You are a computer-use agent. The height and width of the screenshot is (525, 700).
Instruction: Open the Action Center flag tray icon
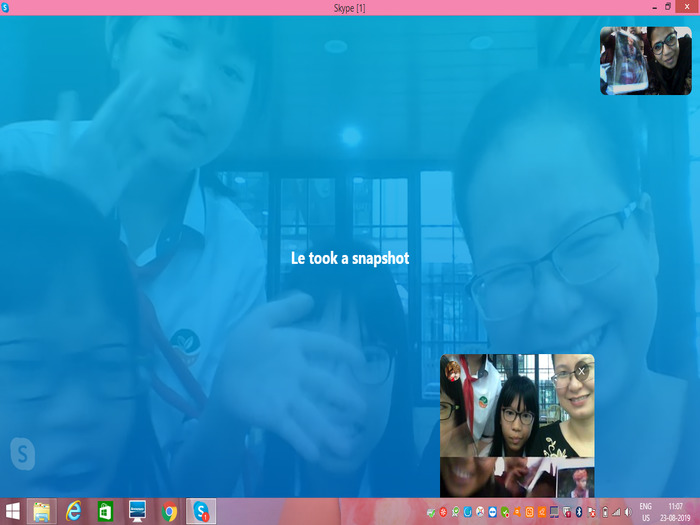[592, 512]
